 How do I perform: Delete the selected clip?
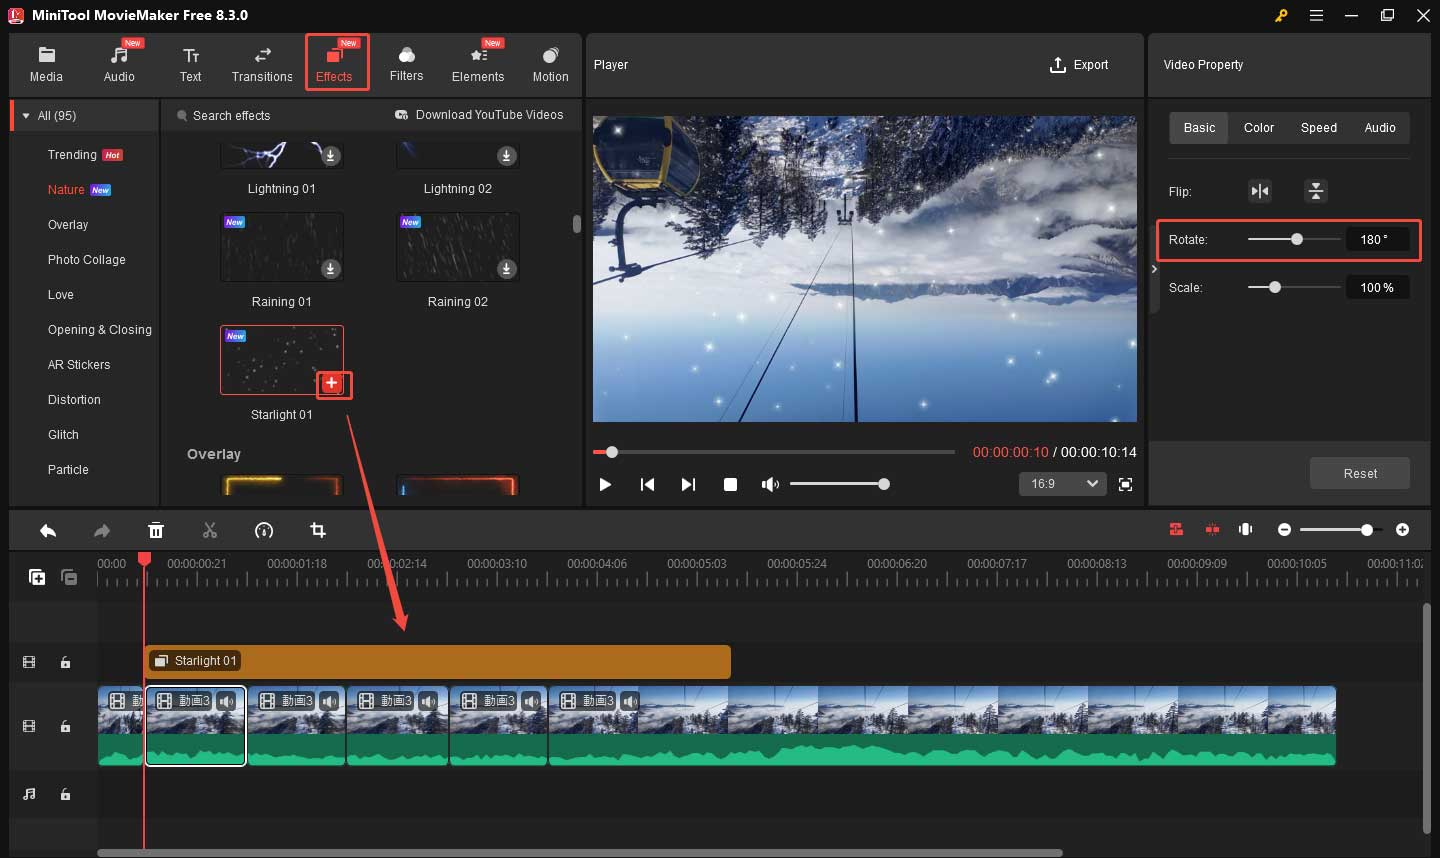tap(156, 530)
